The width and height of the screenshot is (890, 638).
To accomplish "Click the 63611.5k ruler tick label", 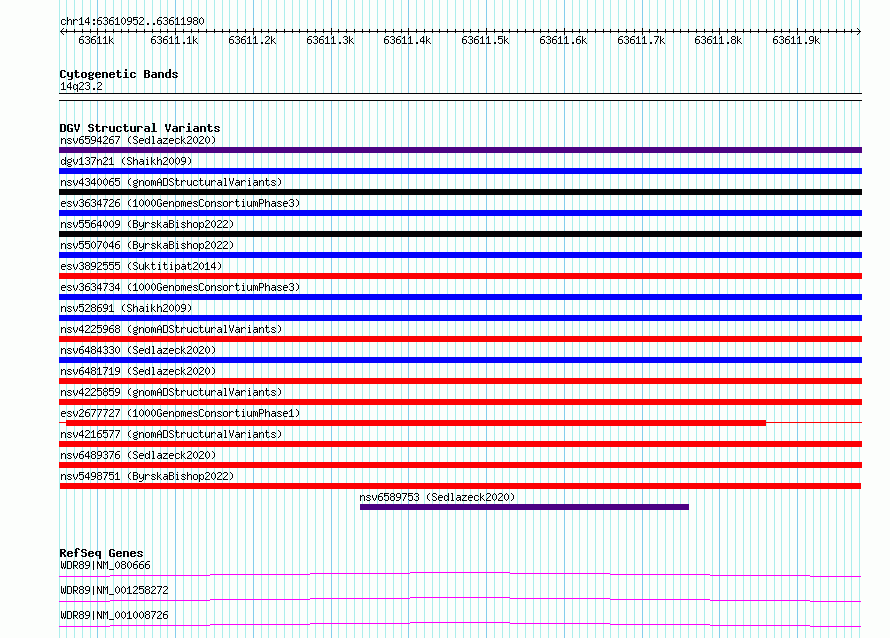I will pos(485,40).
